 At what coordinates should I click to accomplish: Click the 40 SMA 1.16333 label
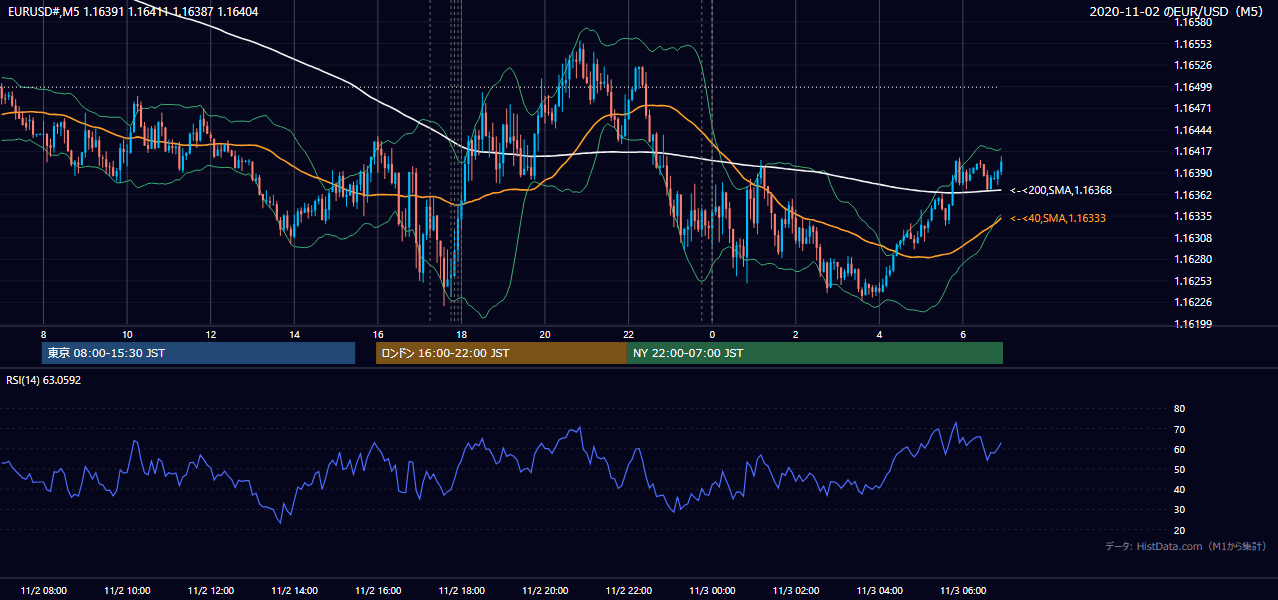(1058, 217)
